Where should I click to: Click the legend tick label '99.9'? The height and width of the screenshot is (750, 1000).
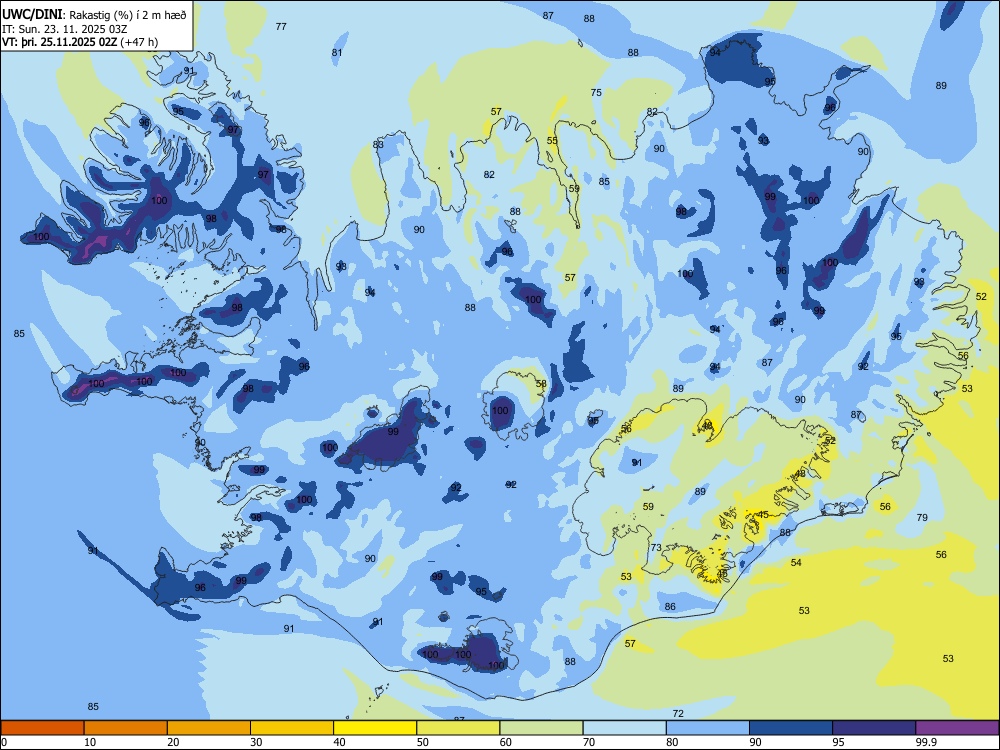[x=925, y=742]
